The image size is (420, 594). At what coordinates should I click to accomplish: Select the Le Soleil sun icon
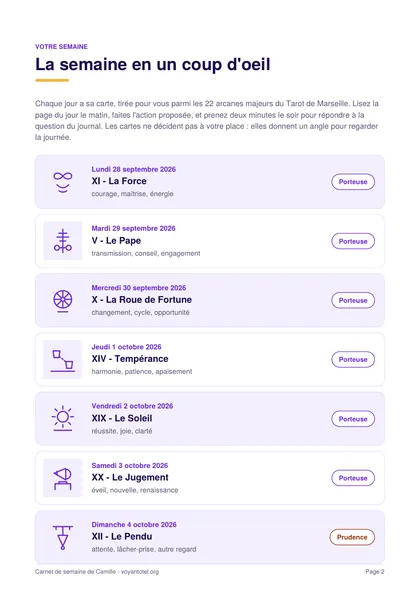tap(62, 419)
